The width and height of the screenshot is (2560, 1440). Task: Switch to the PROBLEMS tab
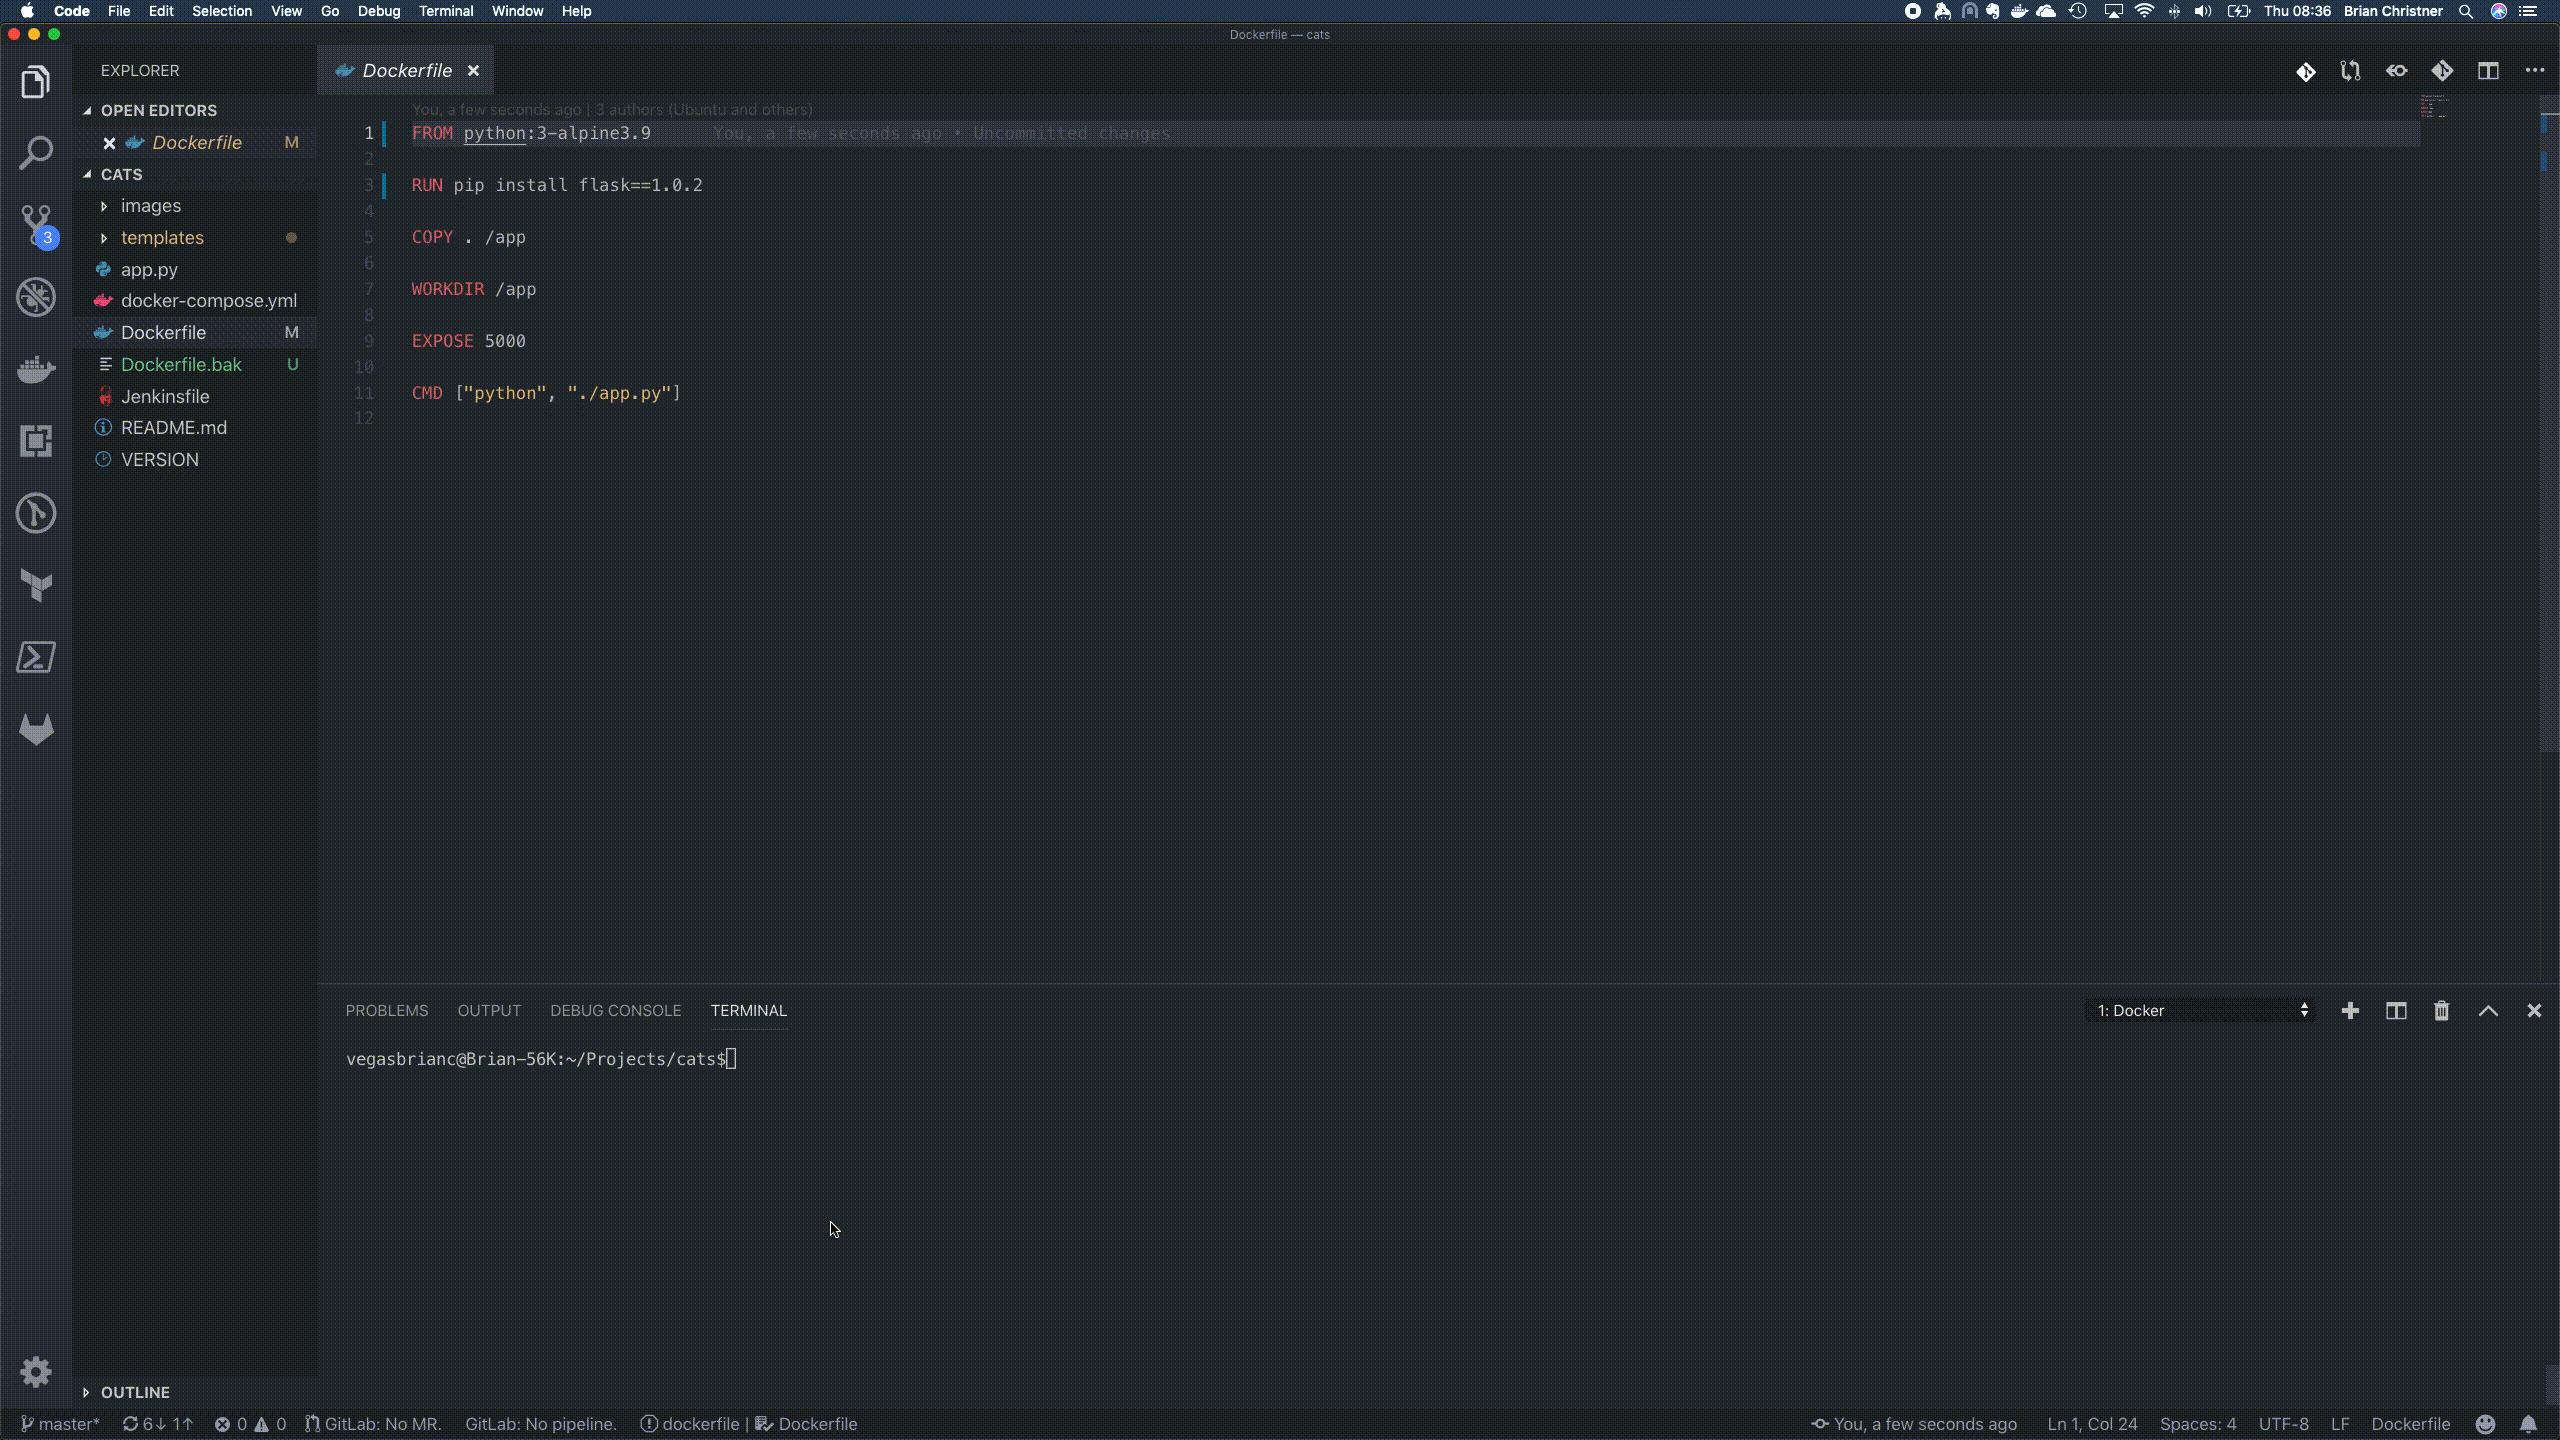[x=386, y=1011]
